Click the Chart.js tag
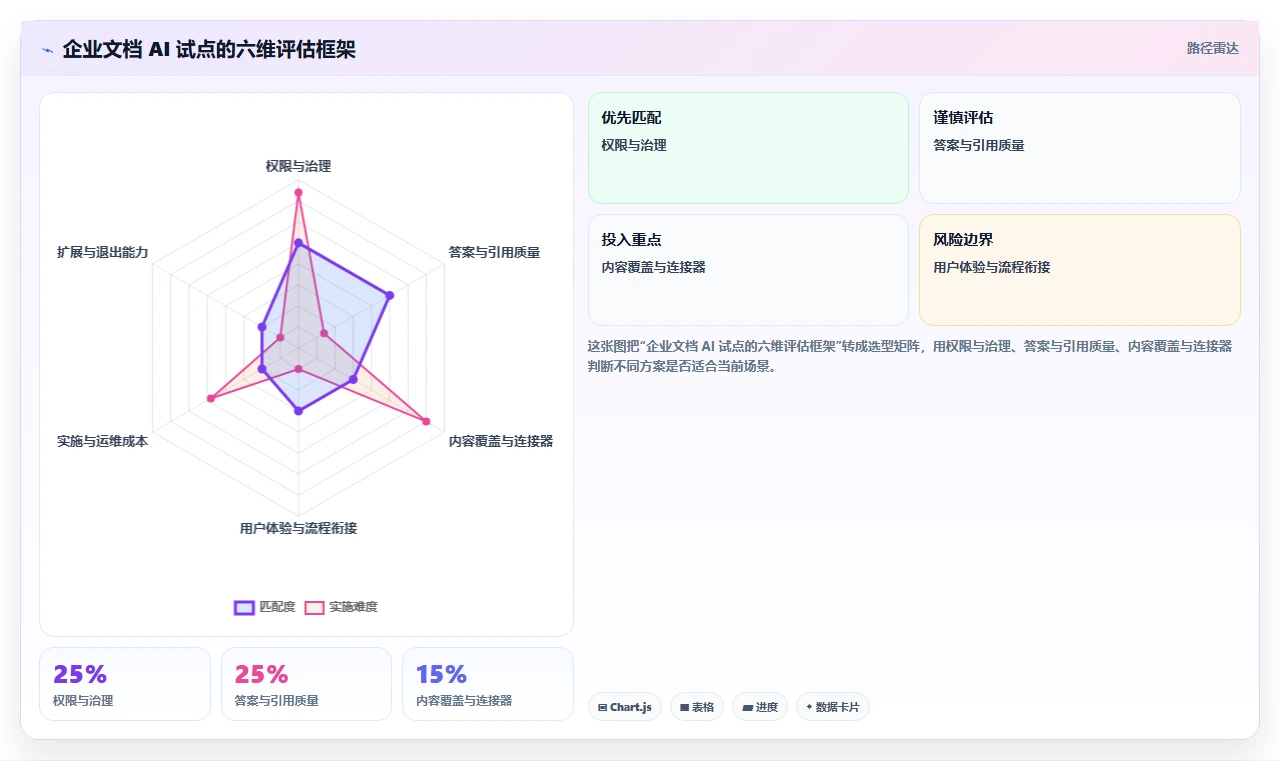 coord(625,707)
